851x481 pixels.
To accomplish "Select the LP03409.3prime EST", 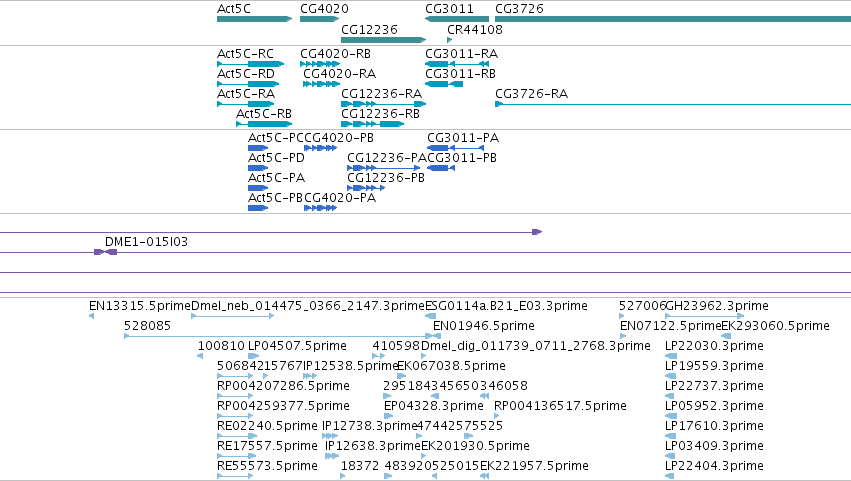I will pos(670,457).
